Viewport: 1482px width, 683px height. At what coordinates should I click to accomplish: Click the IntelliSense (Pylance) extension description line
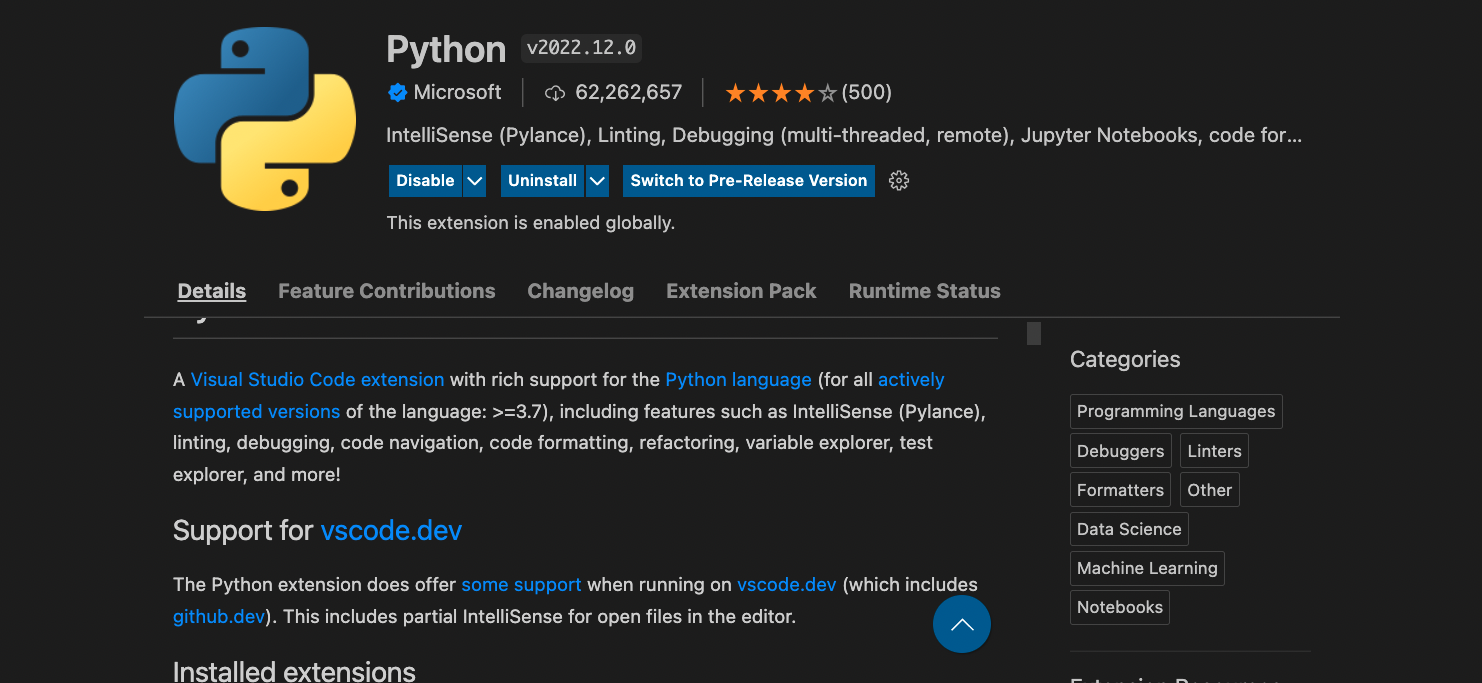844,135
